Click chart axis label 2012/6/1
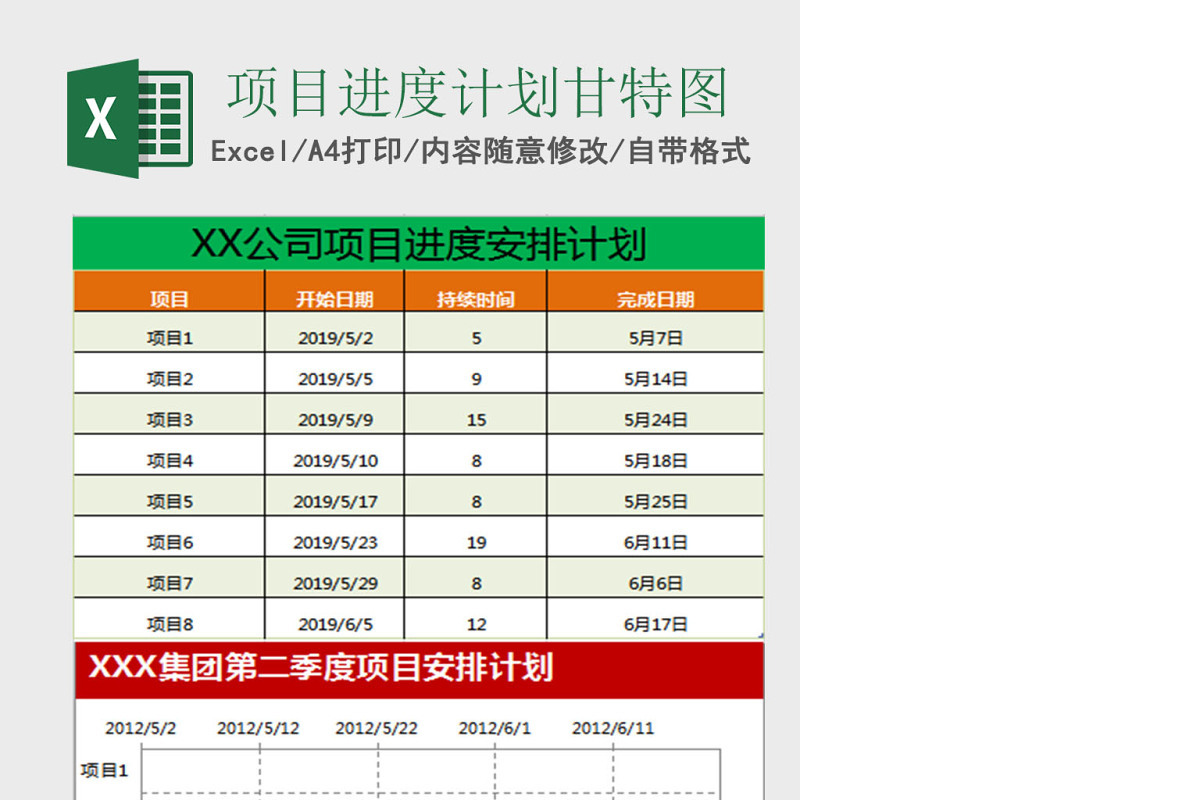 495,728
